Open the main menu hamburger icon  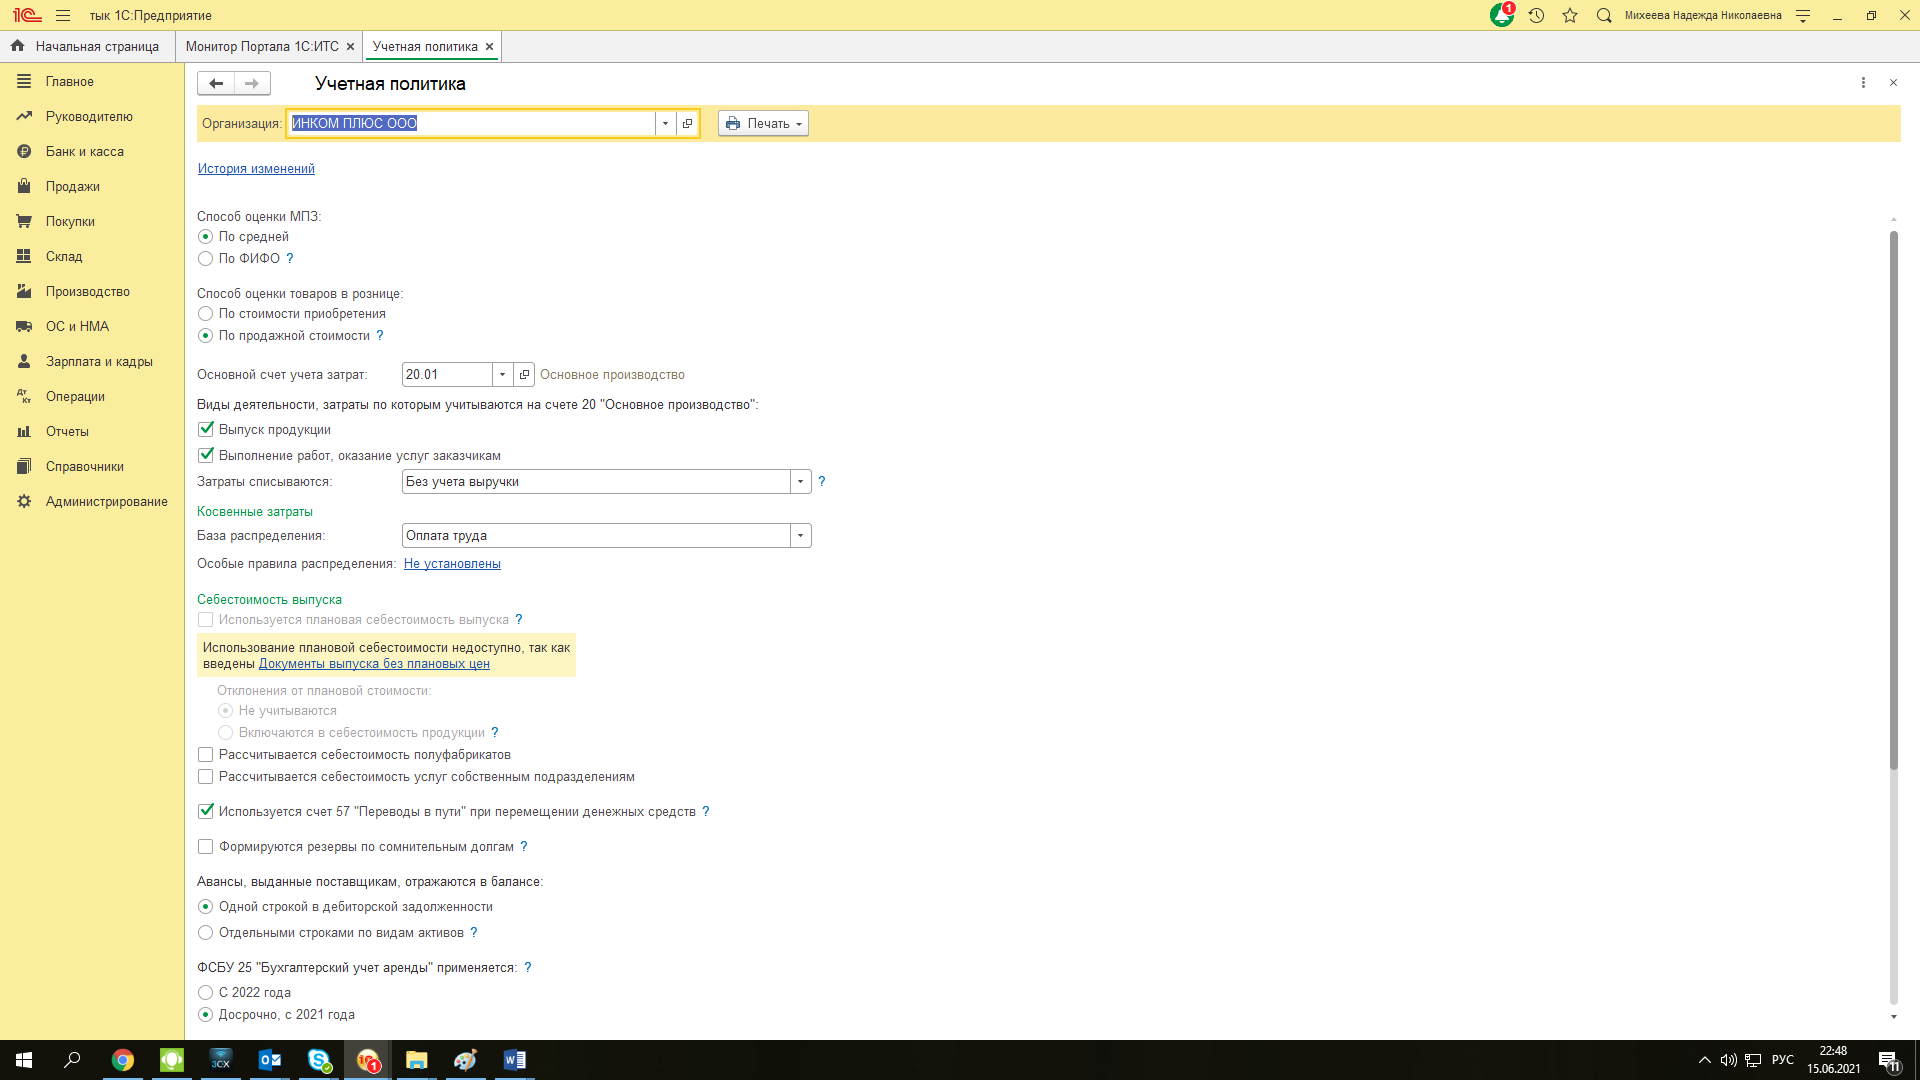tap(63, 15)
